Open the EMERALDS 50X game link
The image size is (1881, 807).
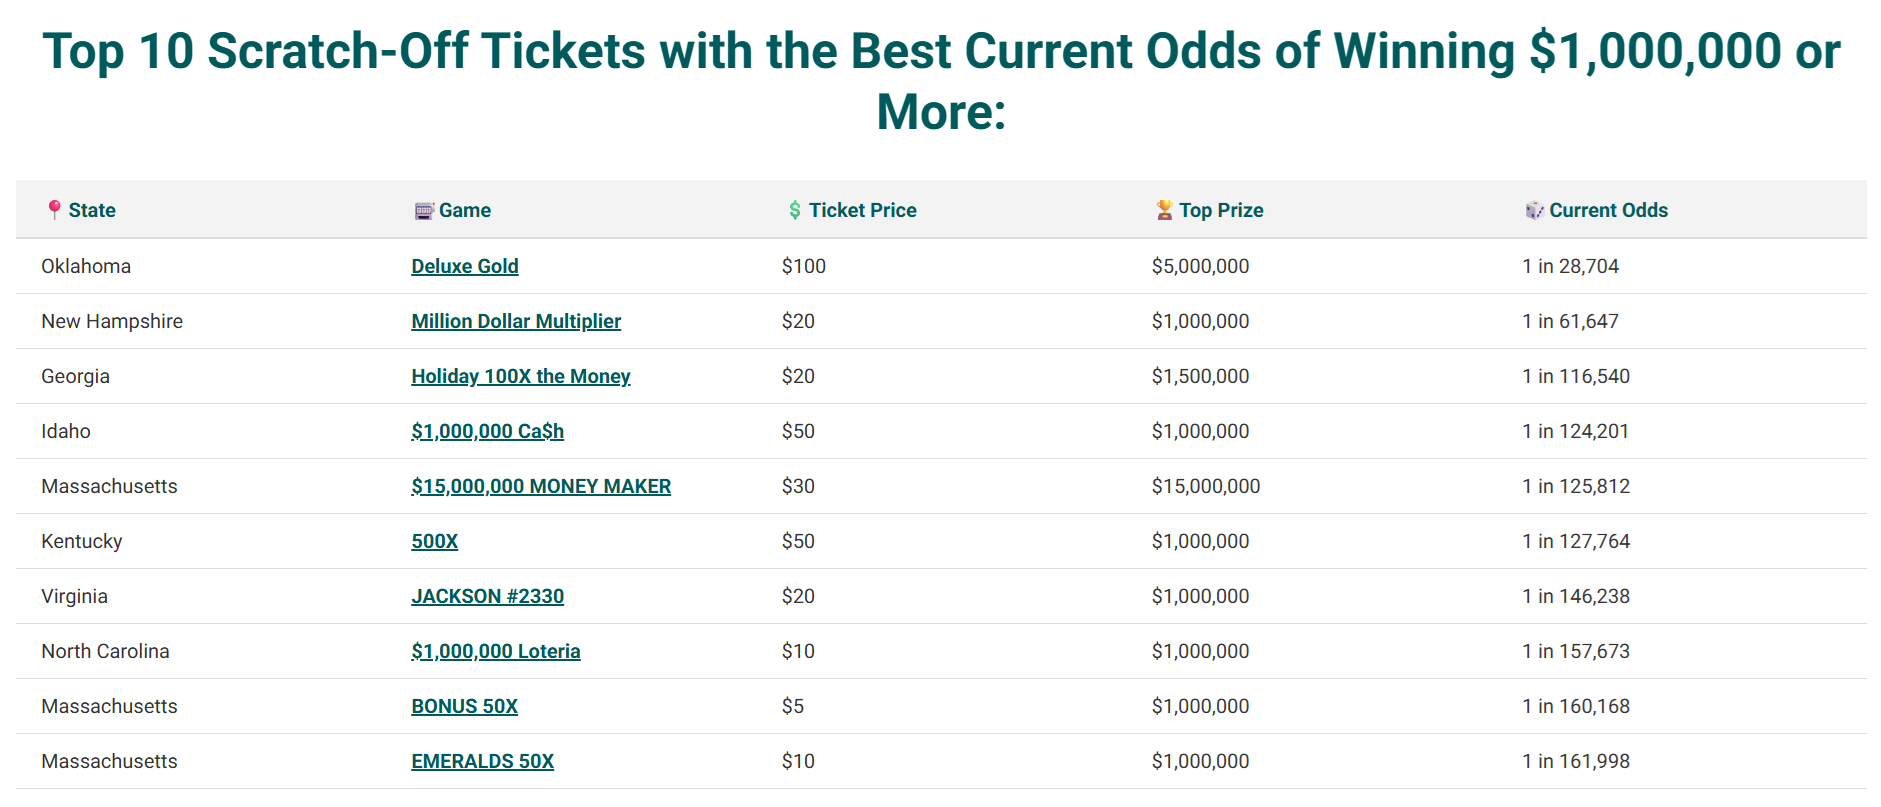483,761
